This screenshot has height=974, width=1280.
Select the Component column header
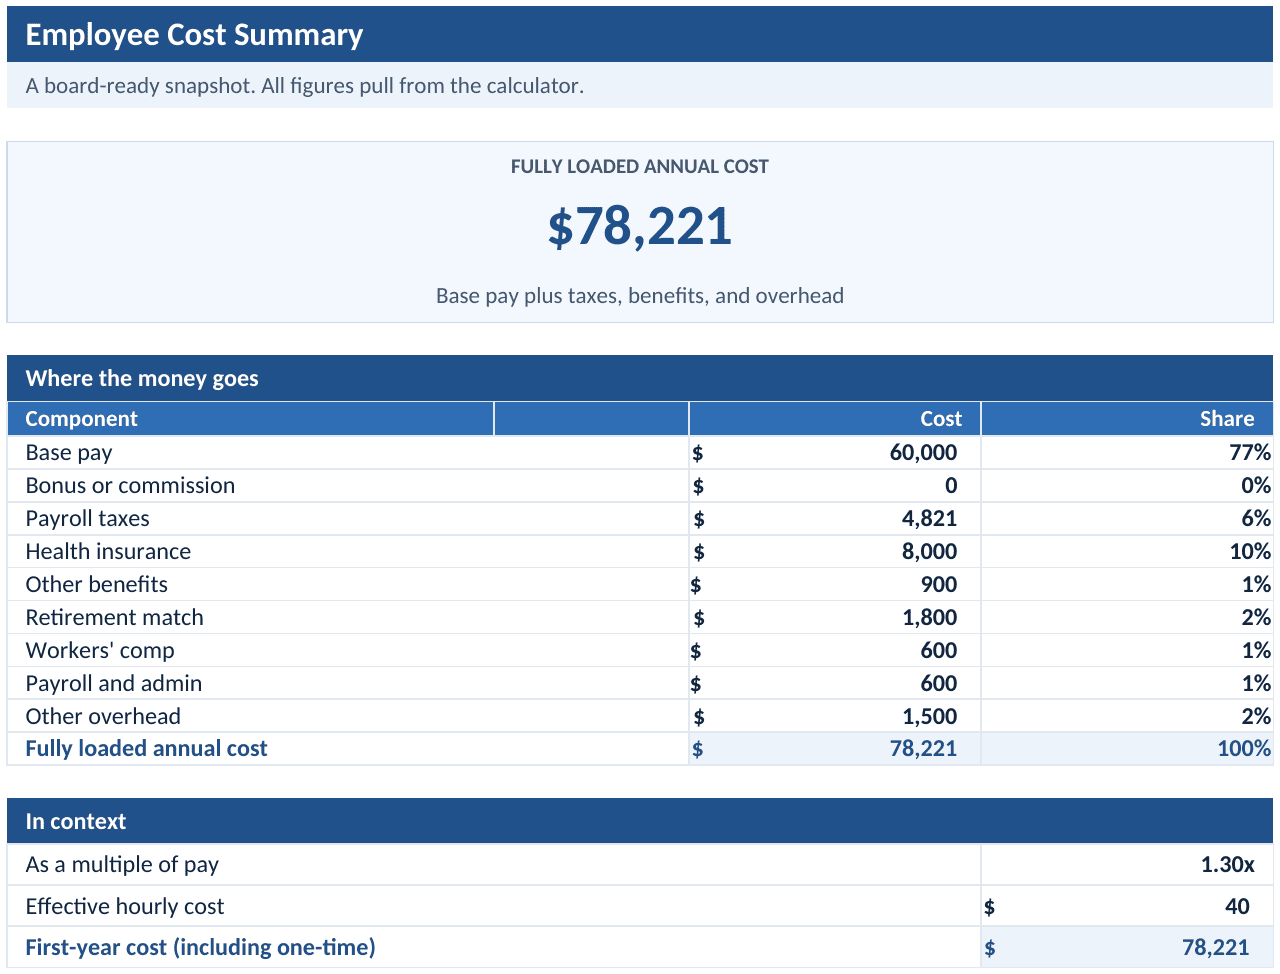[250, 419]
